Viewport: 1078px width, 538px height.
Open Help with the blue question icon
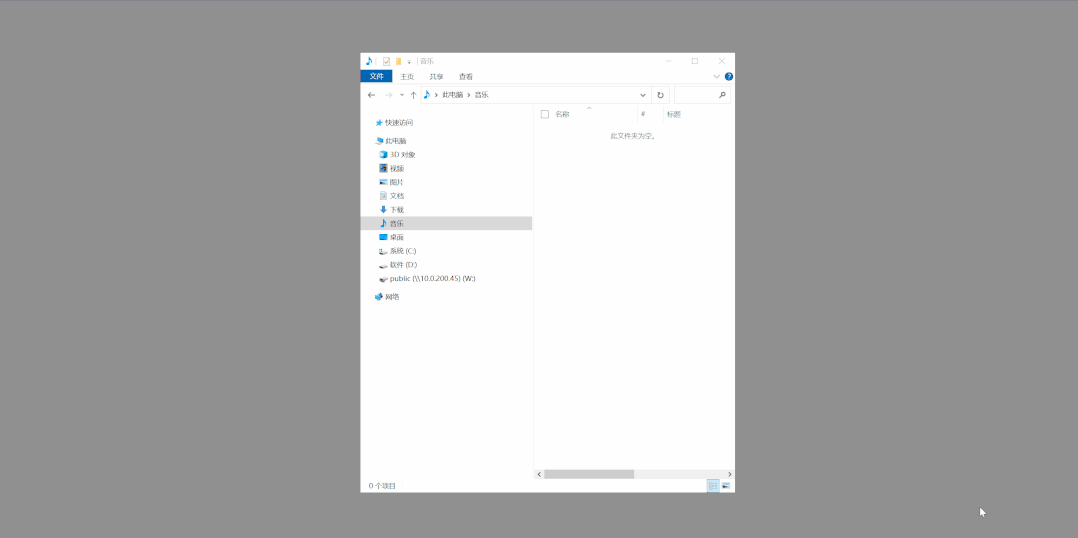729,76
